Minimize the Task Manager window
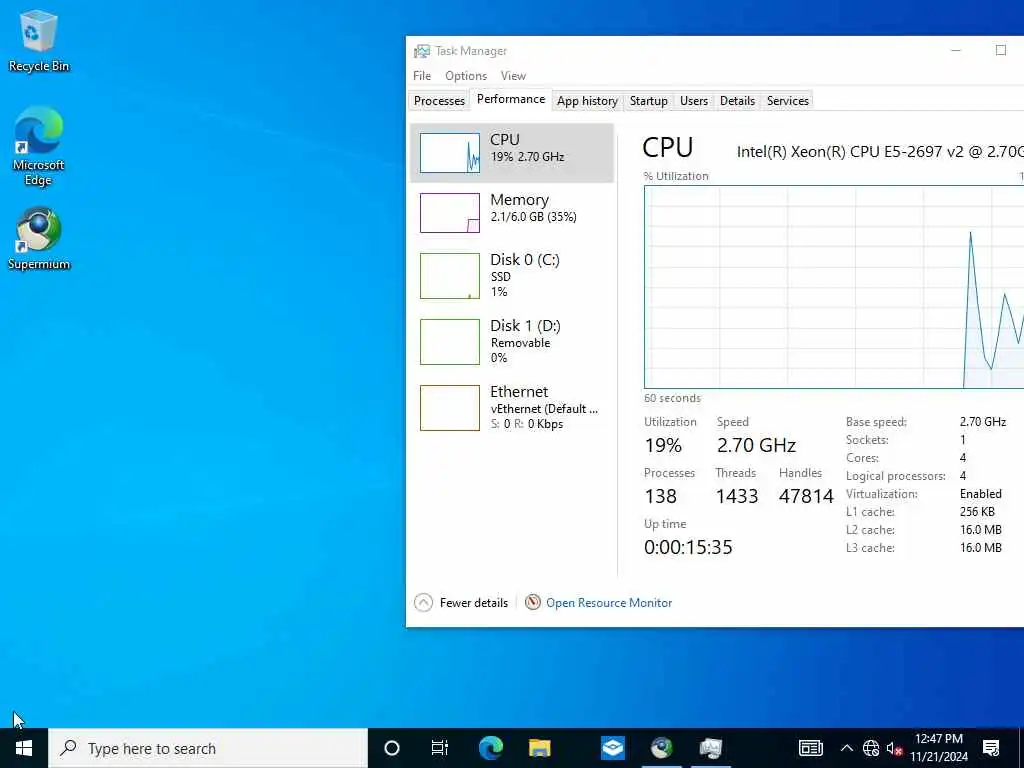Viewport: 1024px width, 768px height. pos(956,50)
